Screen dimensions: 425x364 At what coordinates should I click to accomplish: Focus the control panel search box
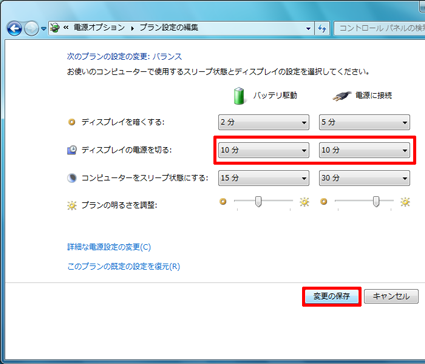pos(379,28)
